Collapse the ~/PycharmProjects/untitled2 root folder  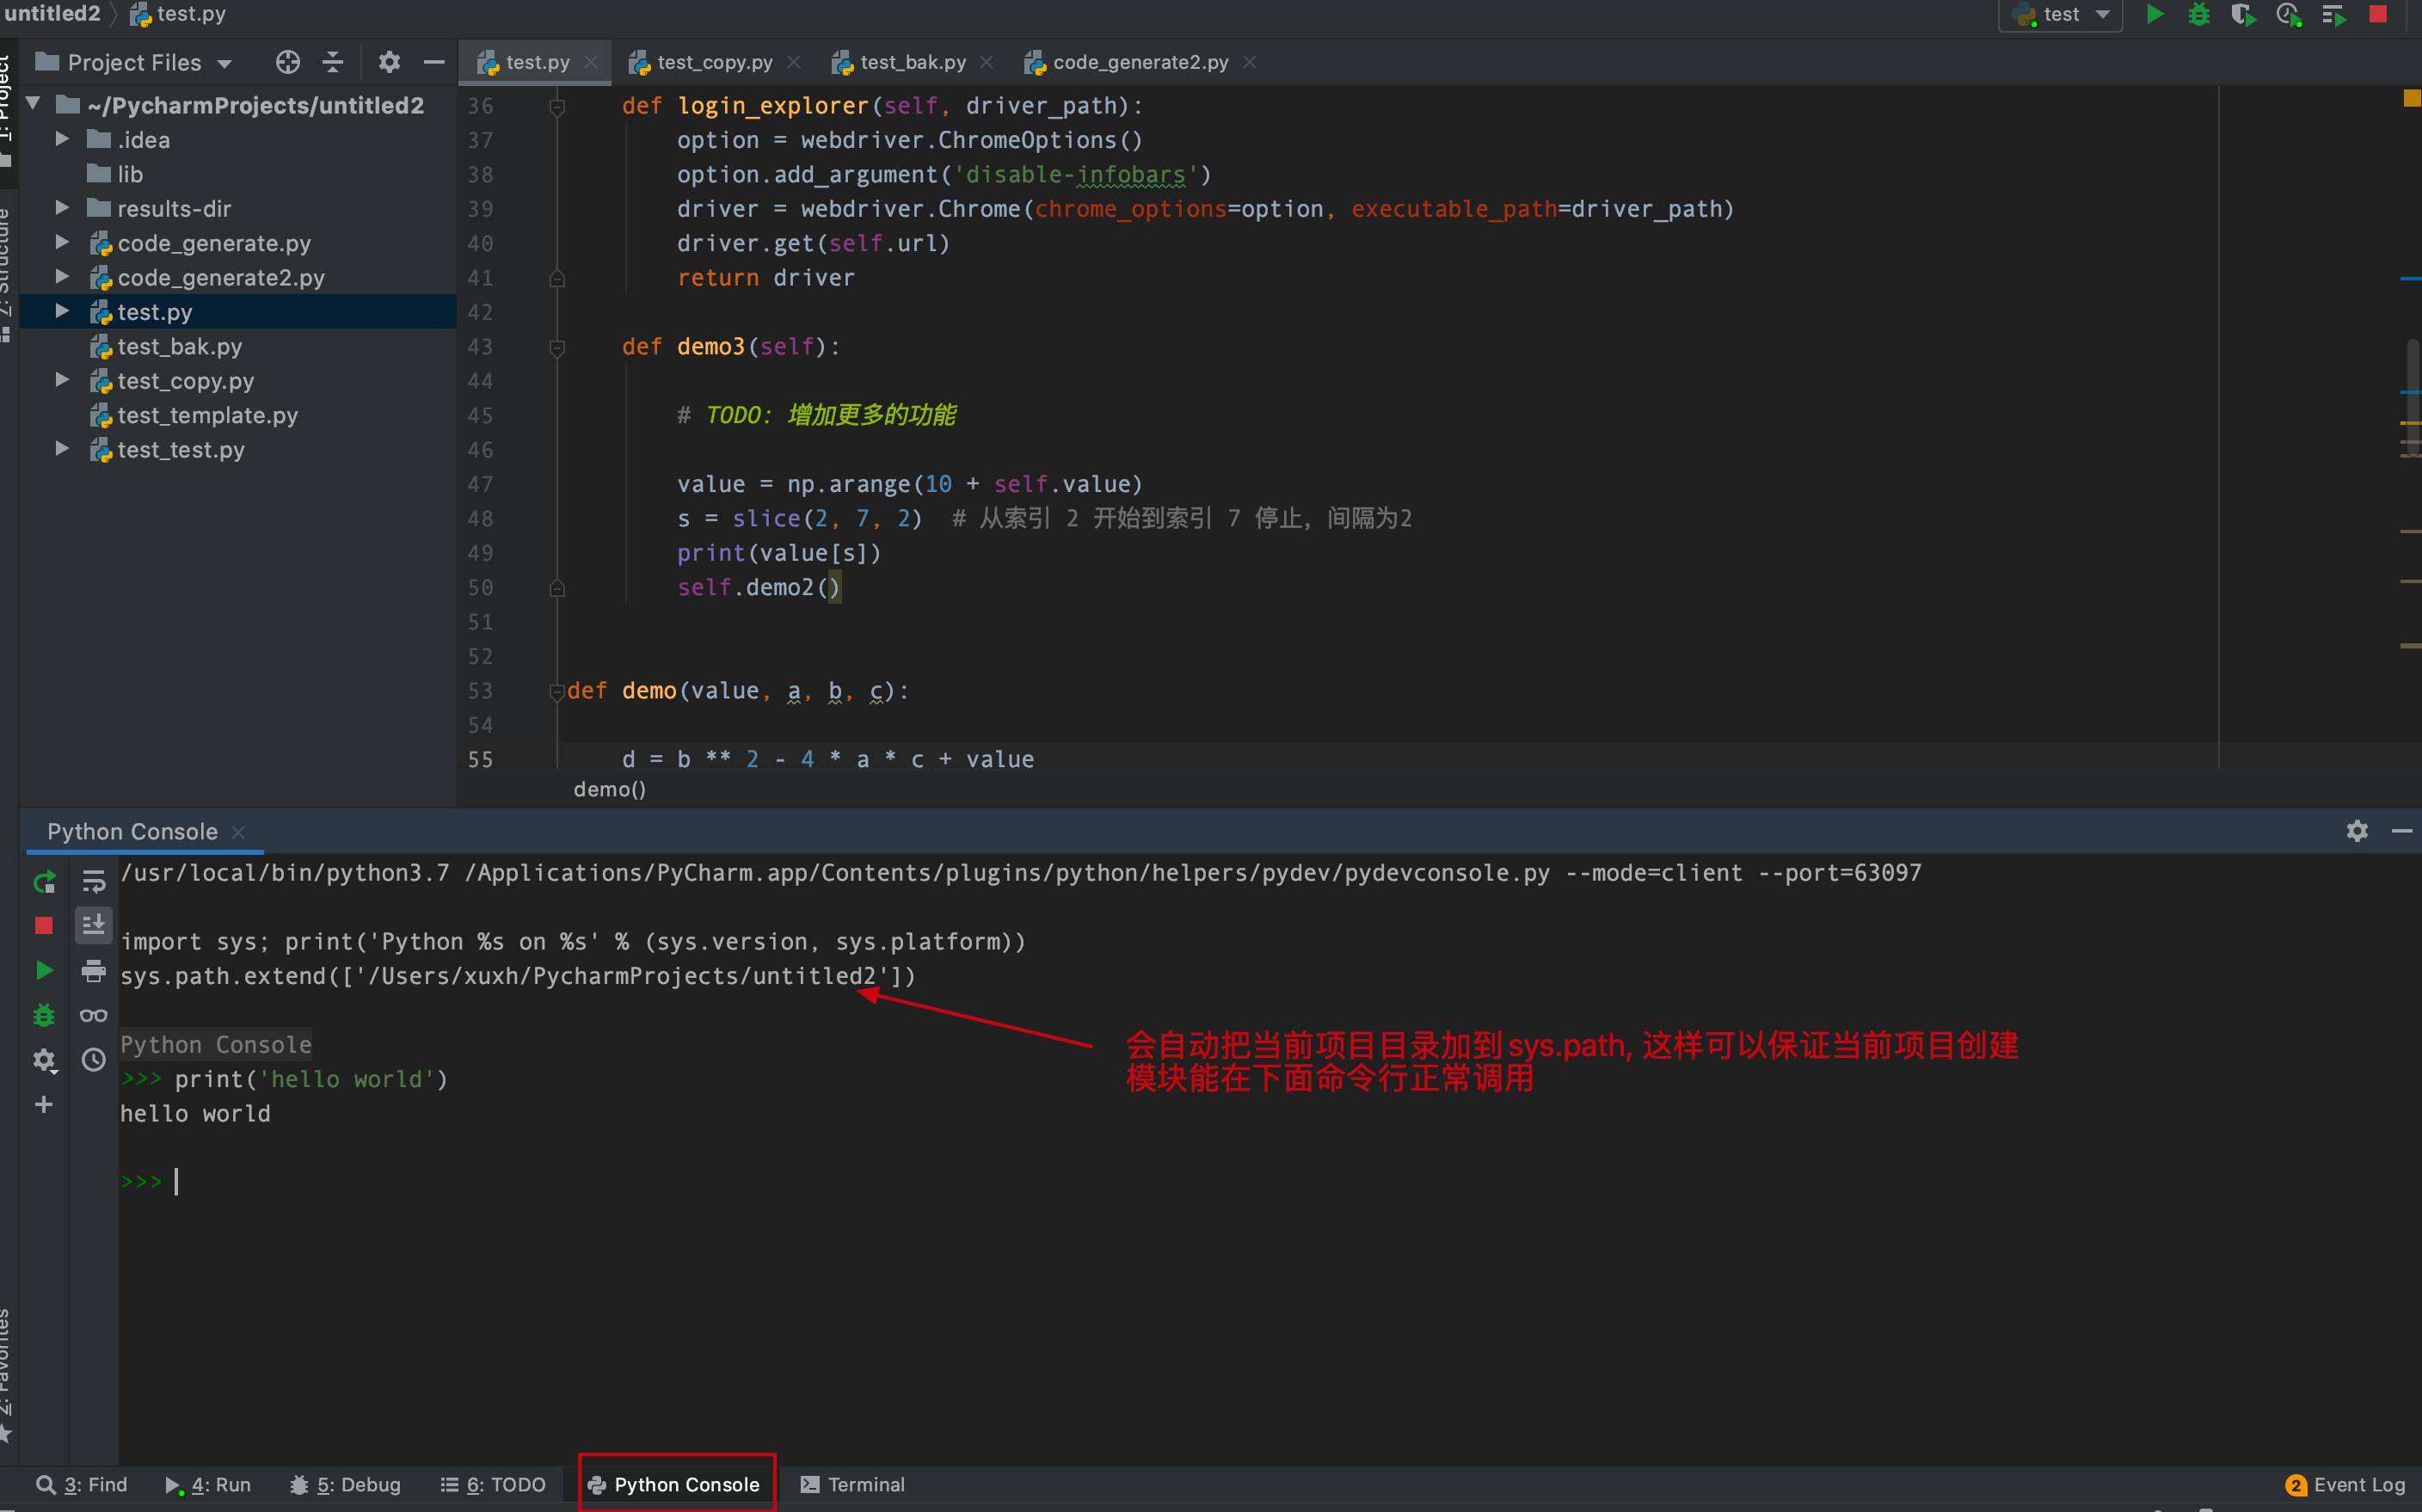tap(33, 104)
